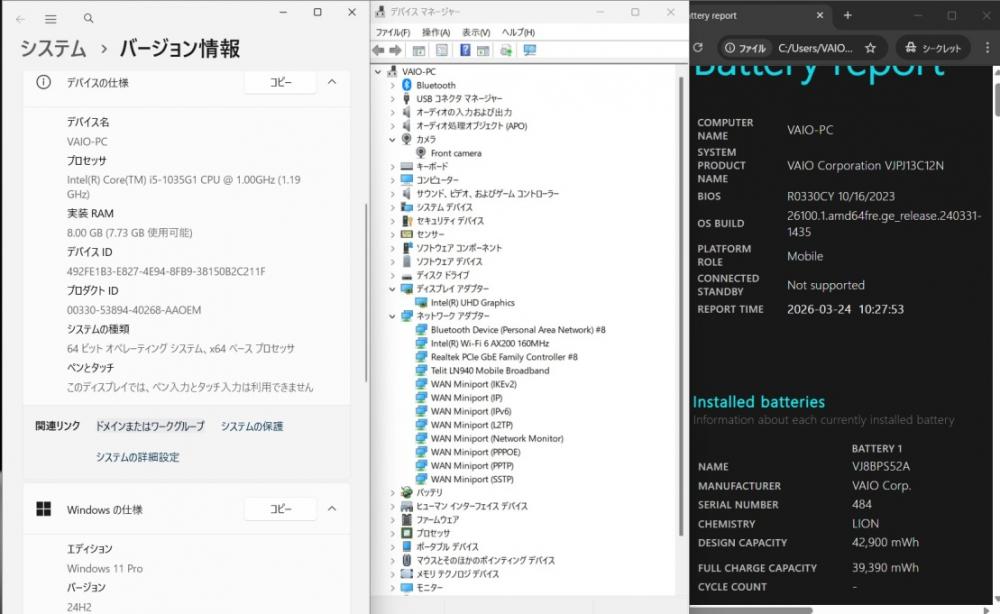Click the search icon in Settings window
The image size is (1000, 614).
tap(89, 19)
